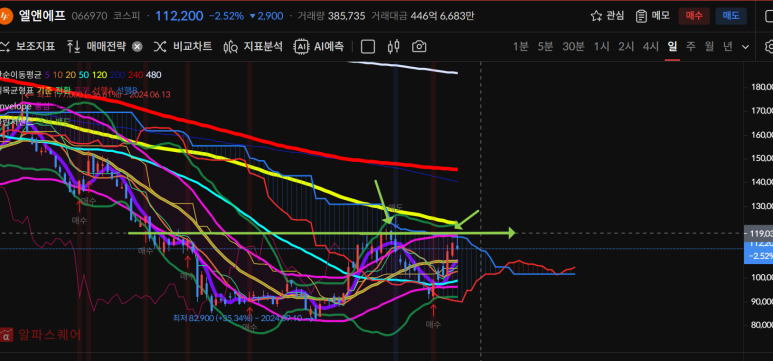The width and height of the screenshot is (773, 361).
Task: Switch to the 4시 timeframe
Action: pos(651,46)
